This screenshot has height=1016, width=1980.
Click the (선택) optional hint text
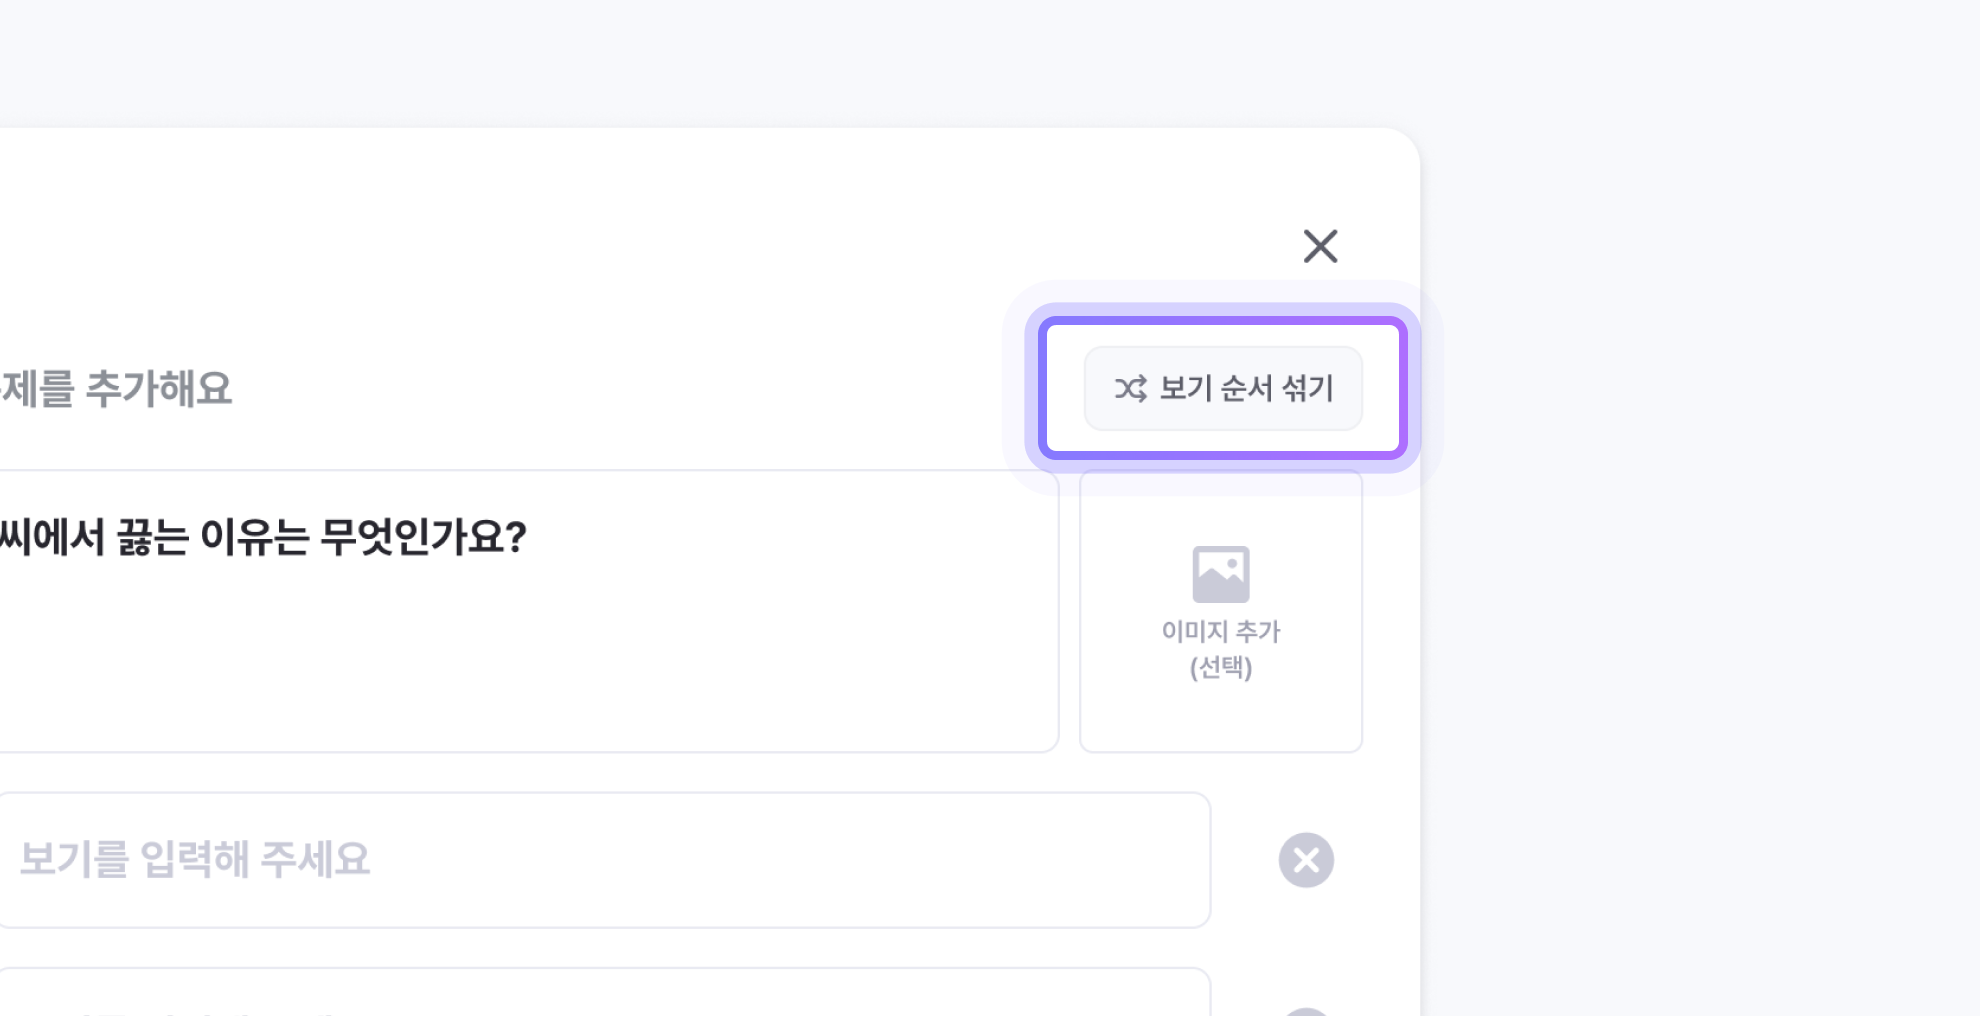(x=1221, y=667)
